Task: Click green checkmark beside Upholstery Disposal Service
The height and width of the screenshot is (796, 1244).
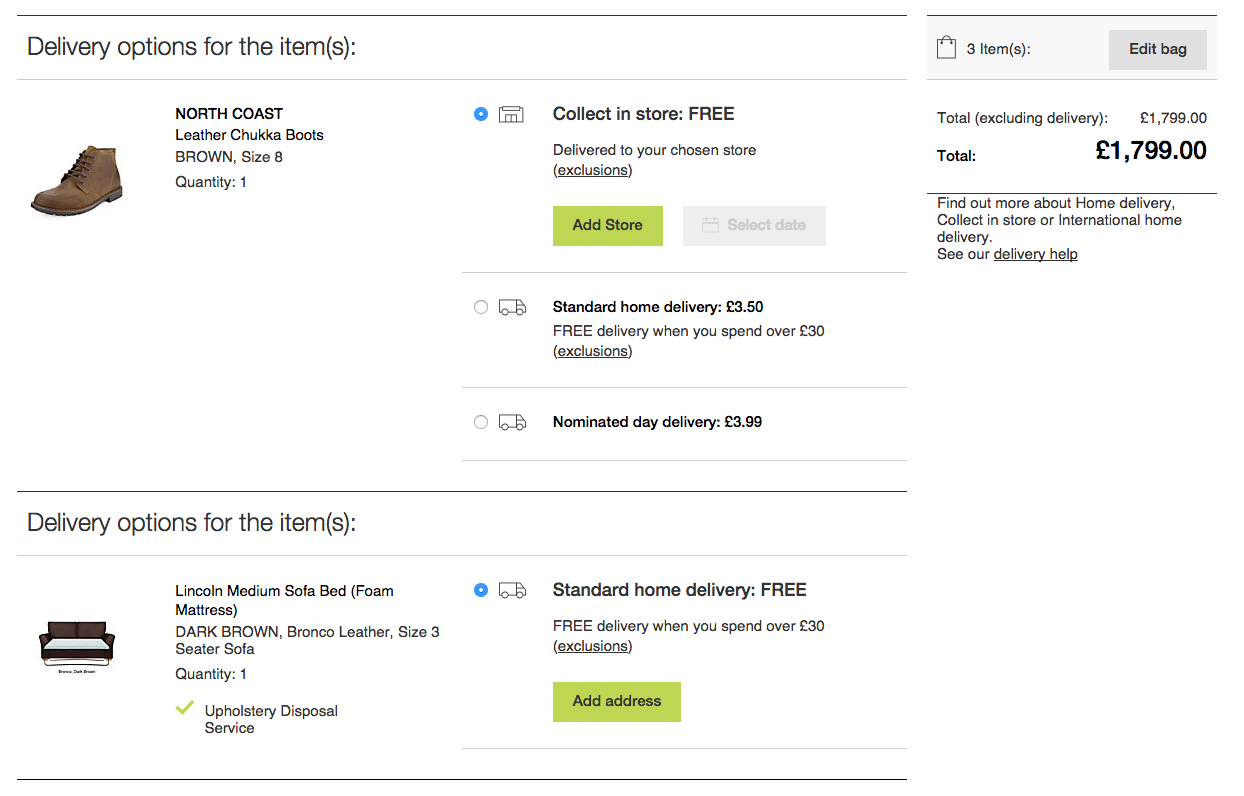Action: pyautogui.click(x=184, y=708)
